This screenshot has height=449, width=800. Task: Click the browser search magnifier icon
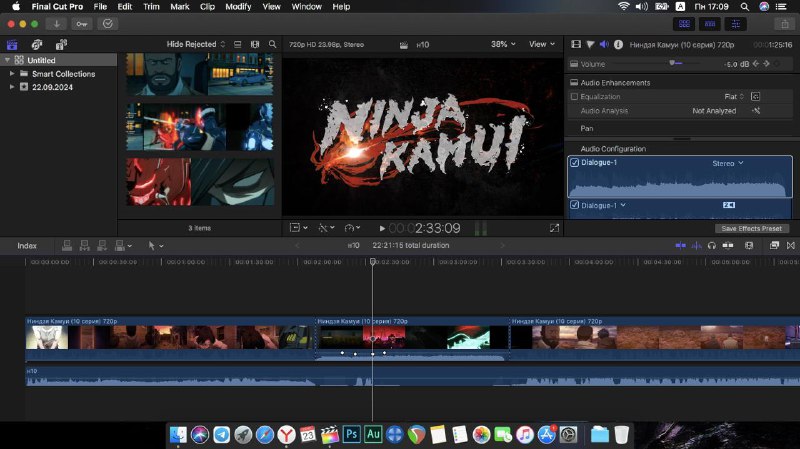click(x=272, y=44)
